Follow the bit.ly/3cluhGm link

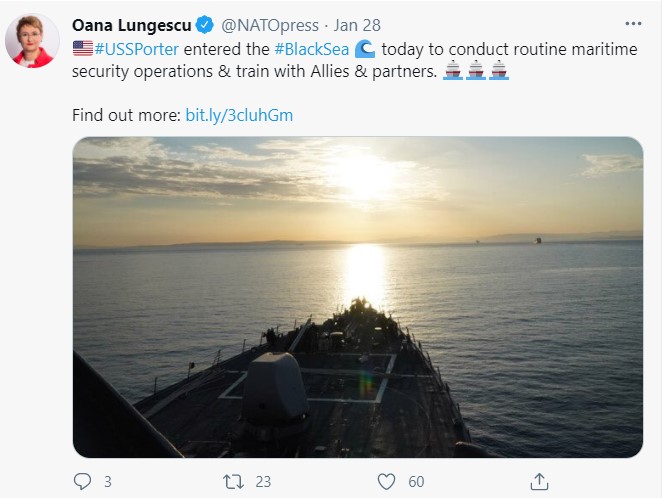pyautogui.click(x=239, y=115)
